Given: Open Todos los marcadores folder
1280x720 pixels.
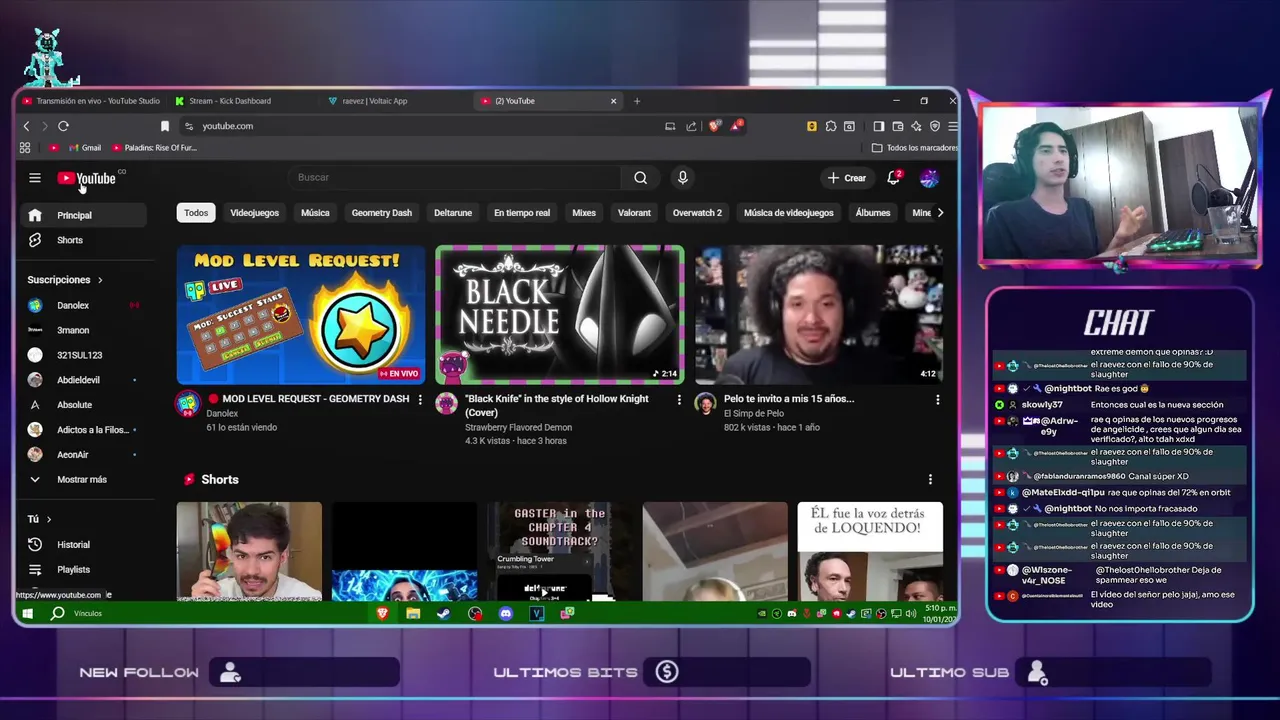Looking at the screenshot, I should (914, 148).
